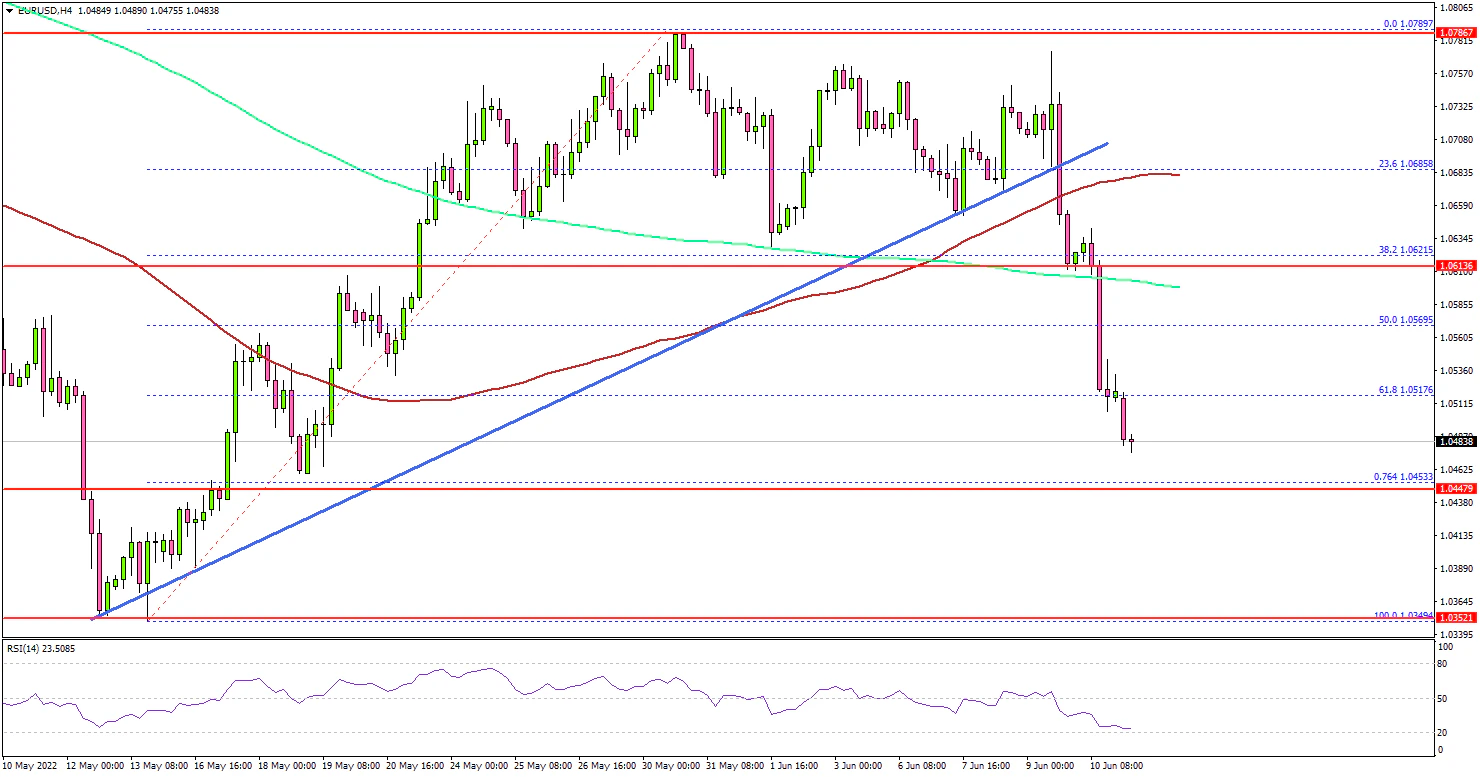Select the 61.8 1.05176 Fibonacci label
Image resolution: width=1480 pixels, height=777 pixels.
[x=1406, y=390]
